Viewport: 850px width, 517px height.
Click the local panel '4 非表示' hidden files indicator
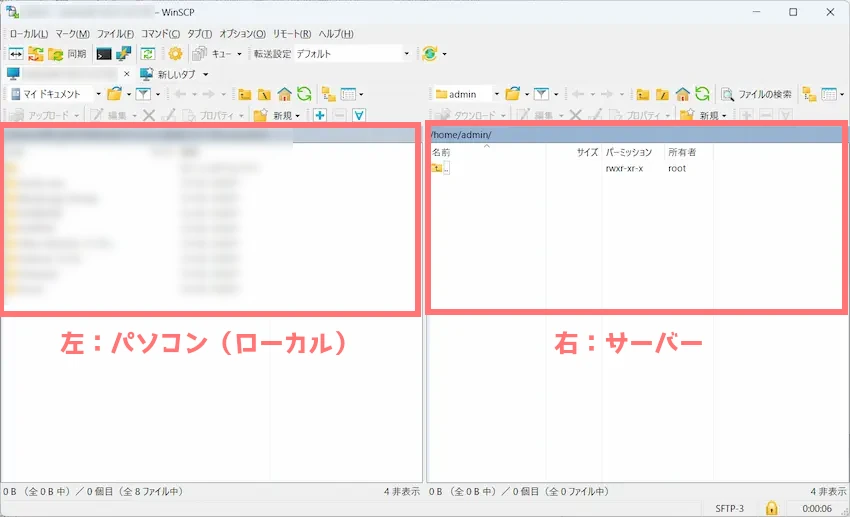tap(402, 492)
